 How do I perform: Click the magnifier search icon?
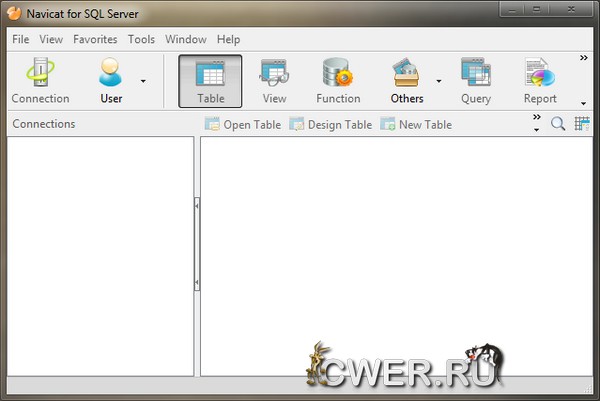point(558,125)
